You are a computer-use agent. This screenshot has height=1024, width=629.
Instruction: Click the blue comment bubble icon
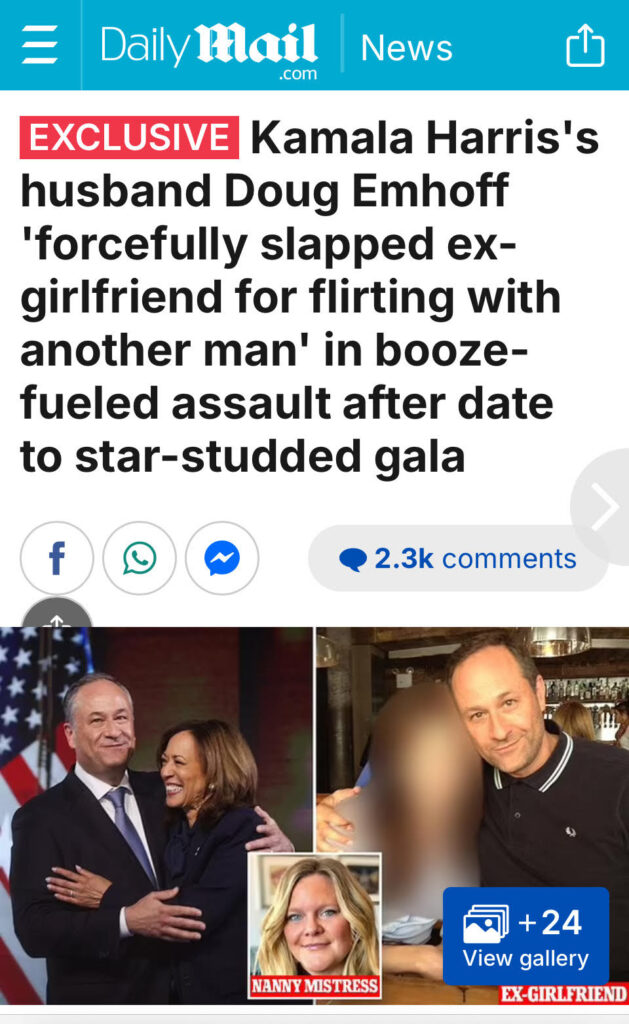tap(353, 560)
